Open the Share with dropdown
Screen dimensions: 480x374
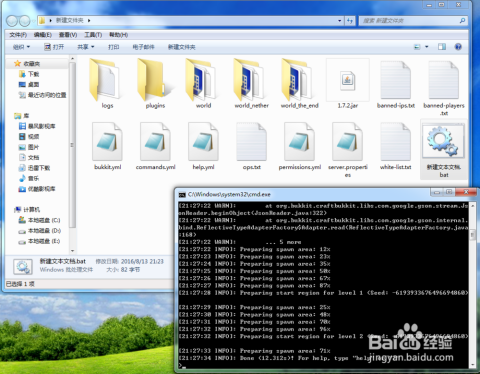[x=86, y=47]
